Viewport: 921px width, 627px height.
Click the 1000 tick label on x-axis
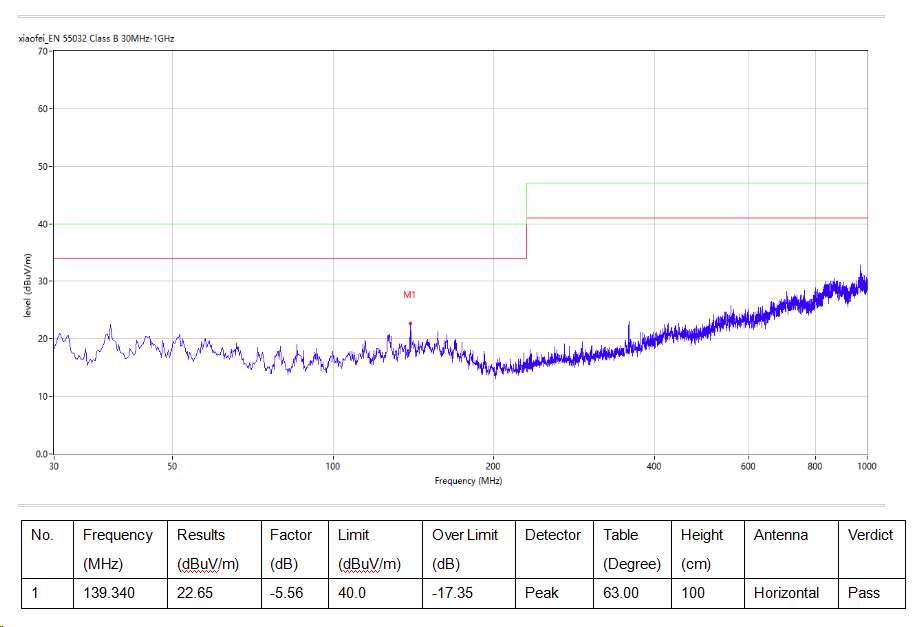click(x=866, y=466)
